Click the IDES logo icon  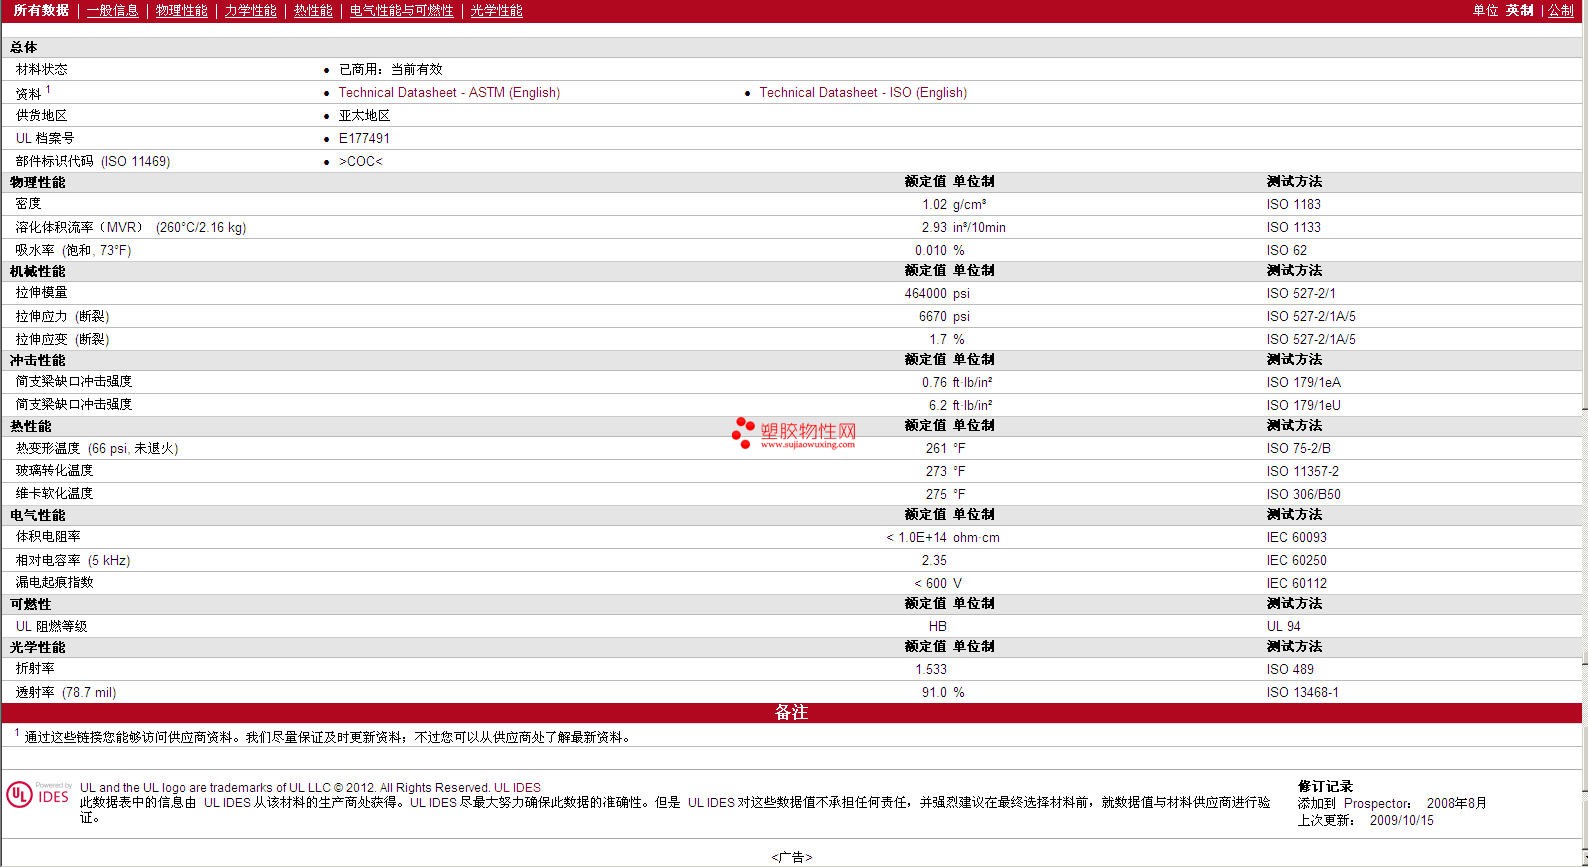pyautogui.click(x=39, y=795)
